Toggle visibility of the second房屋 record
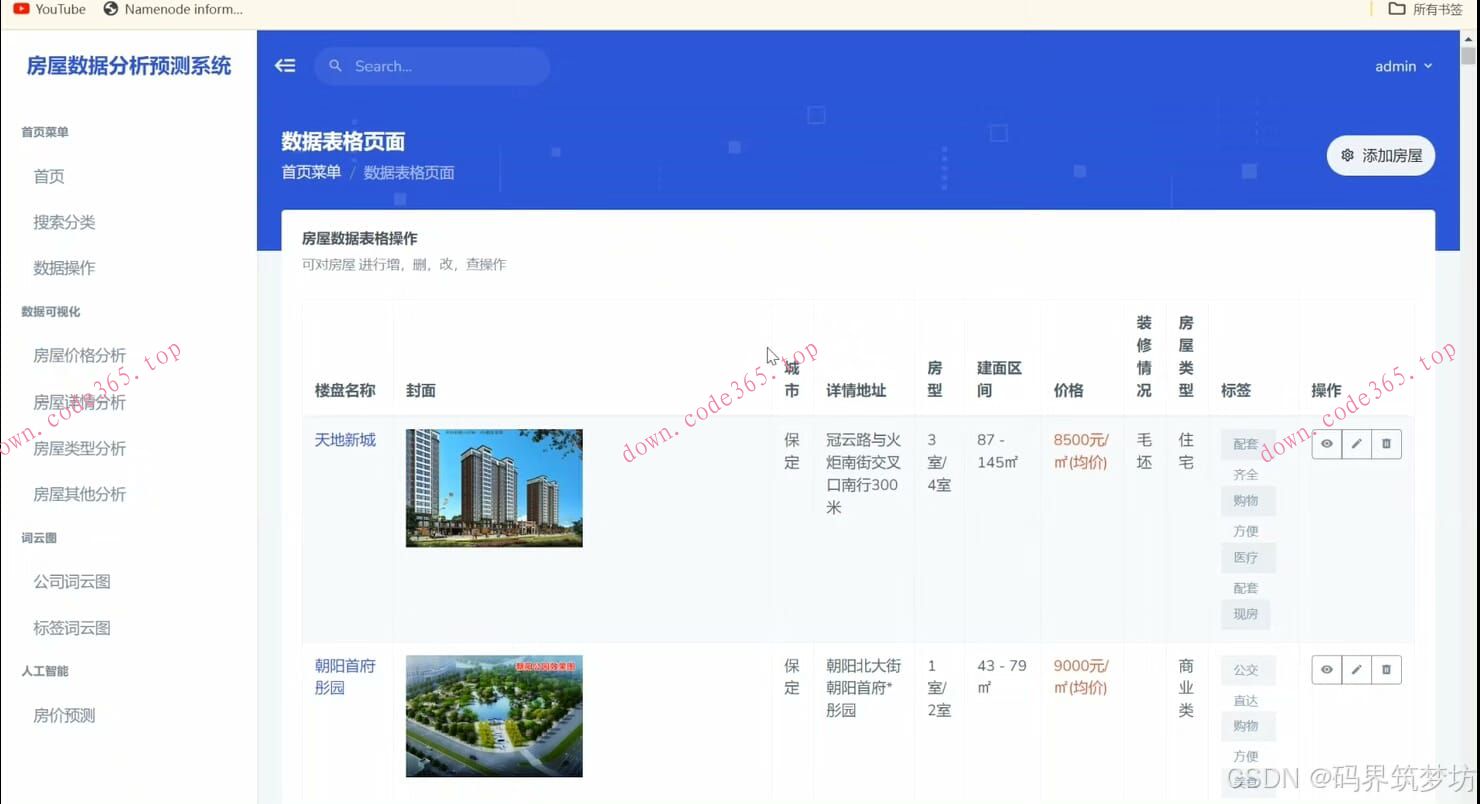1480x804 pixels. click(1326, 670)
